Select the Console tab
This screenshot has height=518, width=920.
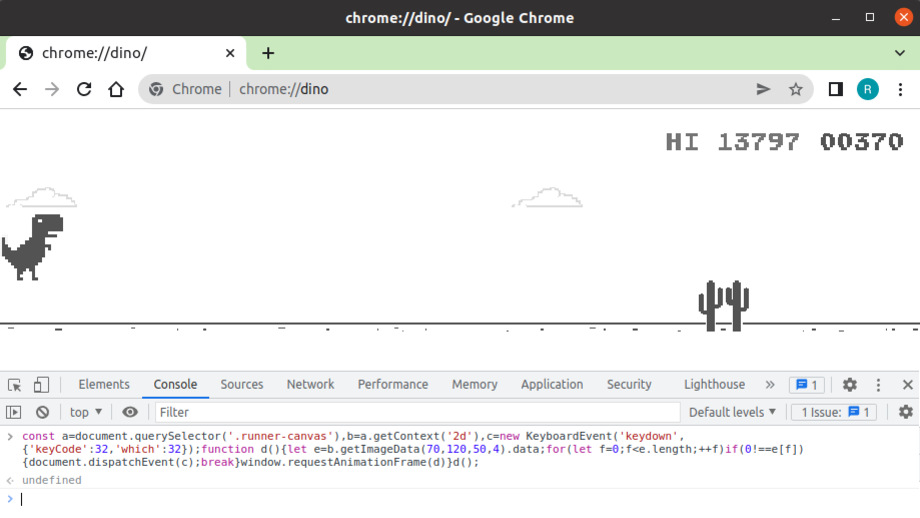[x=175, y=384]
